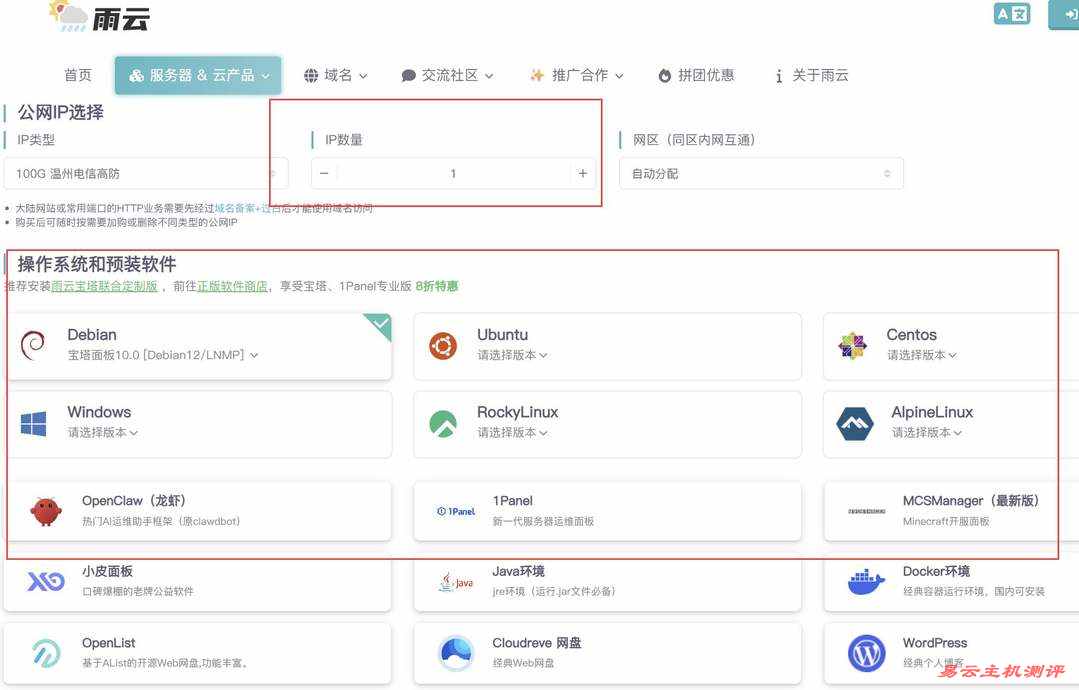
Task: Click the OpenList teal logo icon
Action: coord(46,653)
